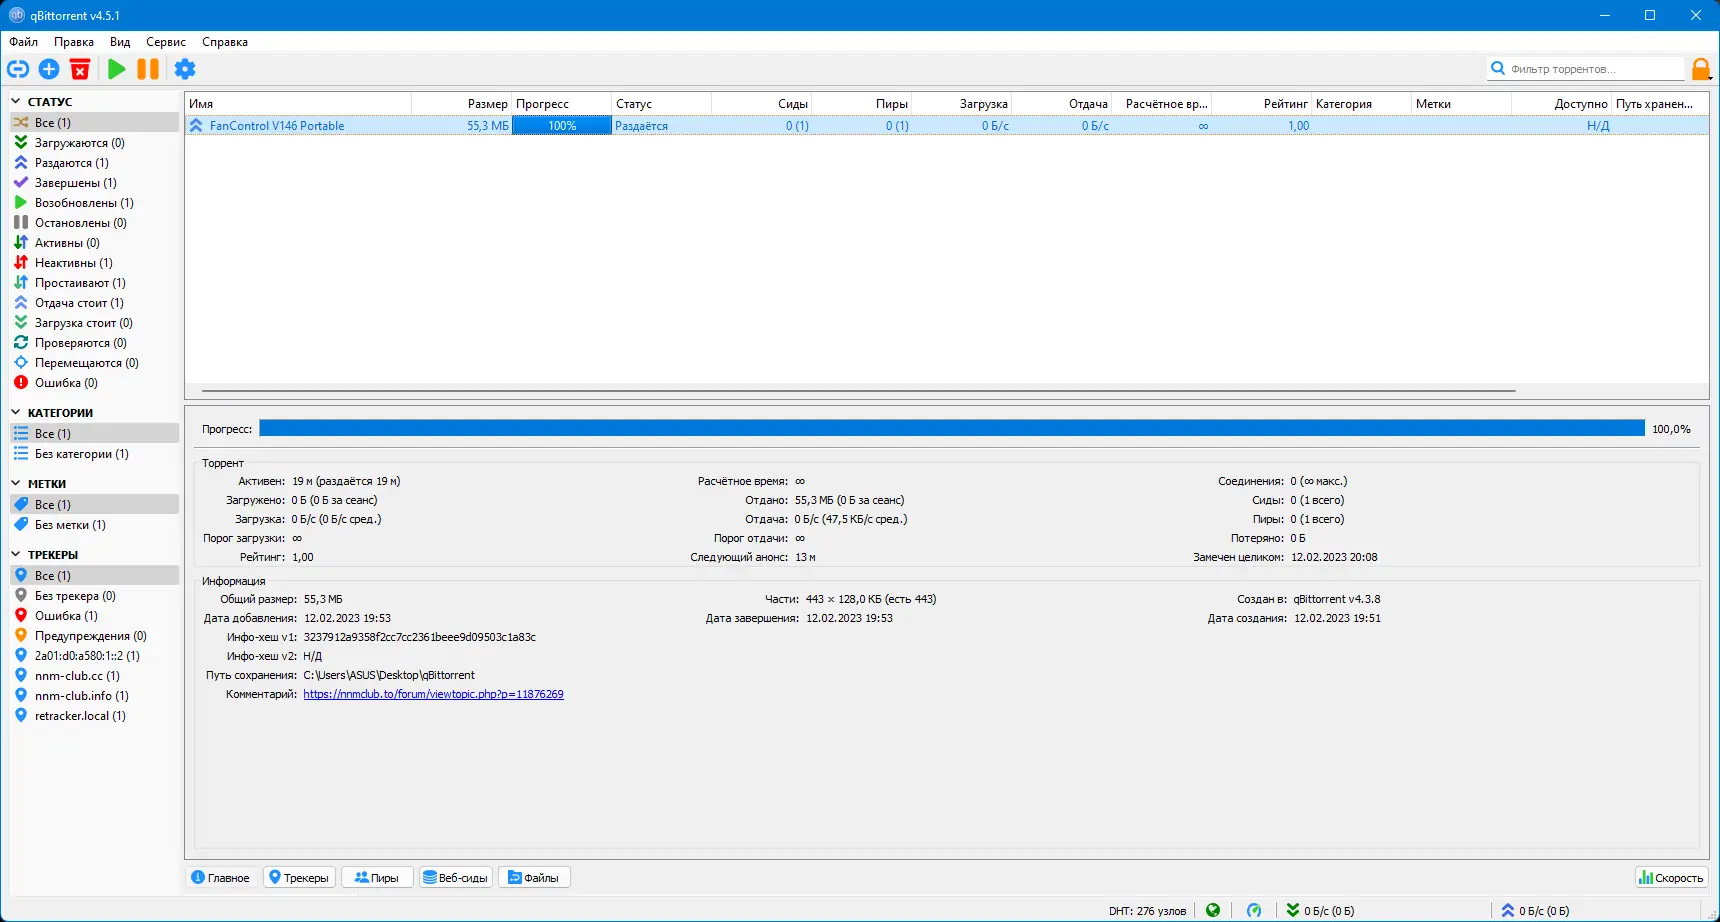1720x922 pixels.
Task: Filter by Загружаются (0) status
Action: pyautogui.click(x=94, y=143)
